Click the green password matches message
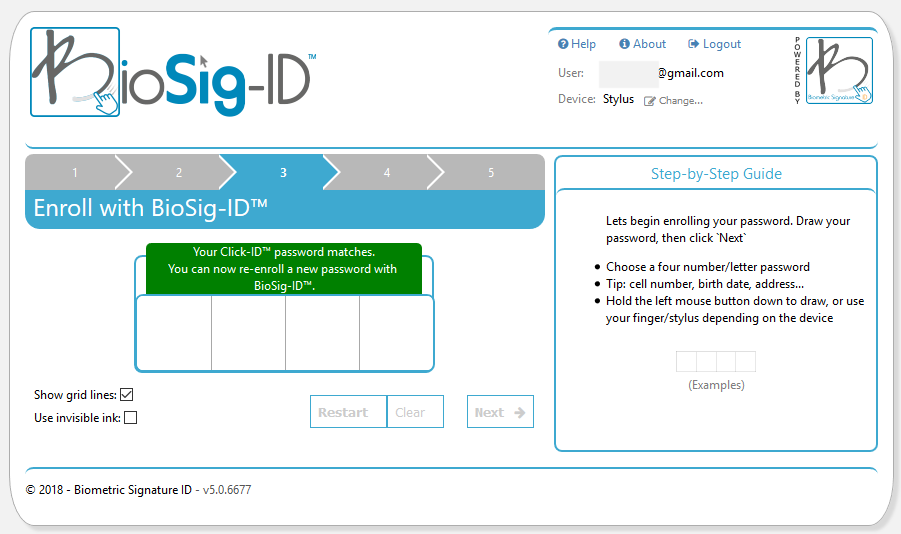This screenshot has height=534, width=901. click(x=284, y=268)
